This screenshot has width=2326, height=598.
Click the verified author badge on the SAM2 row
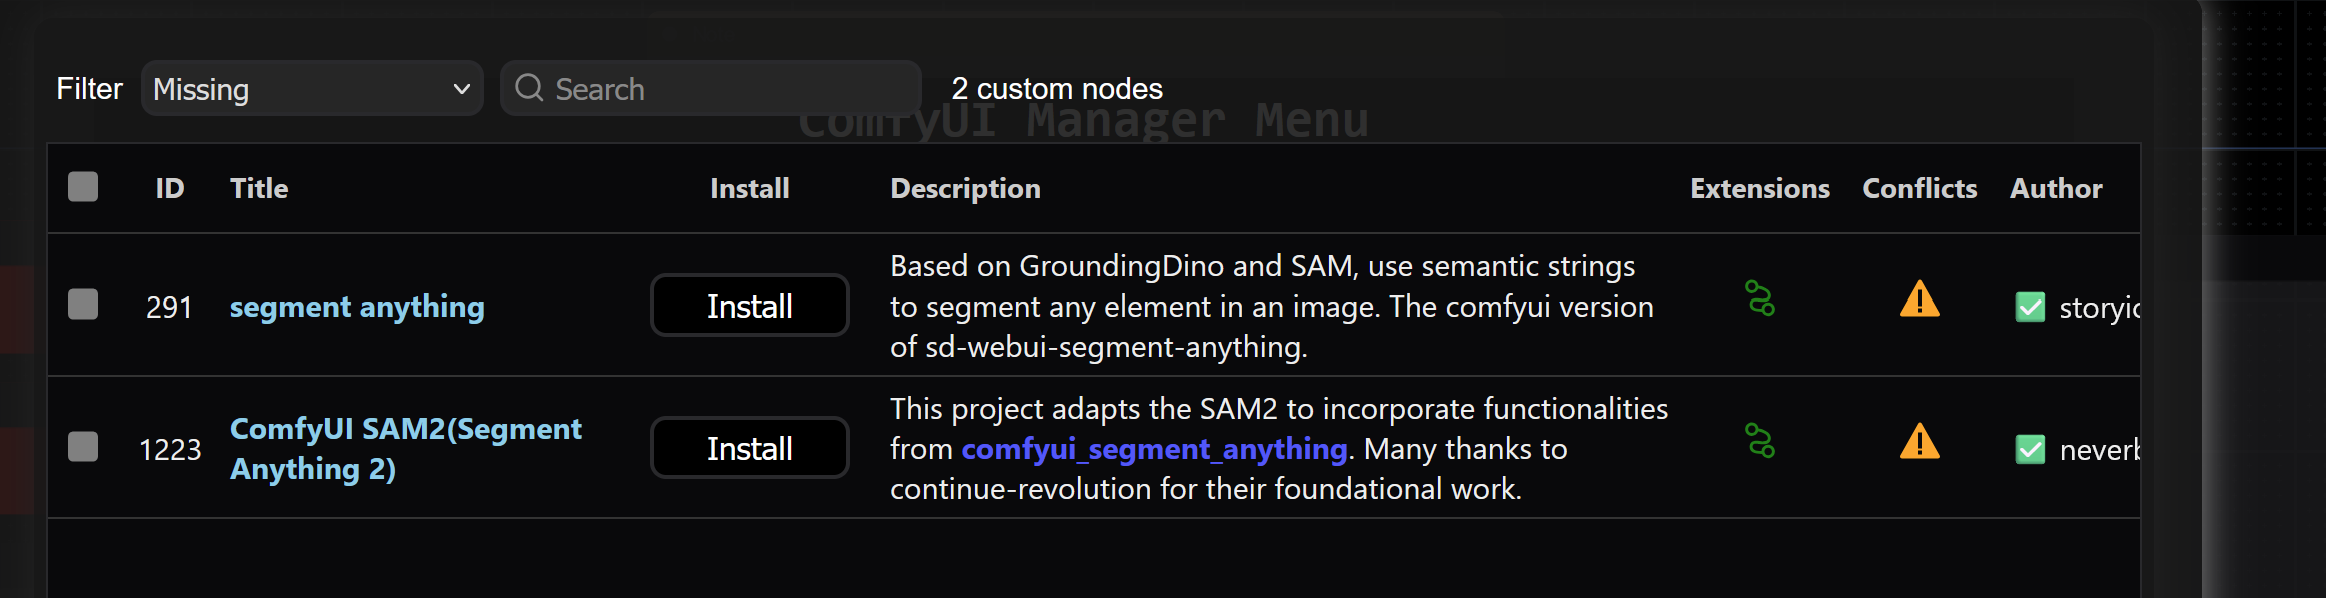point(2031,449)
